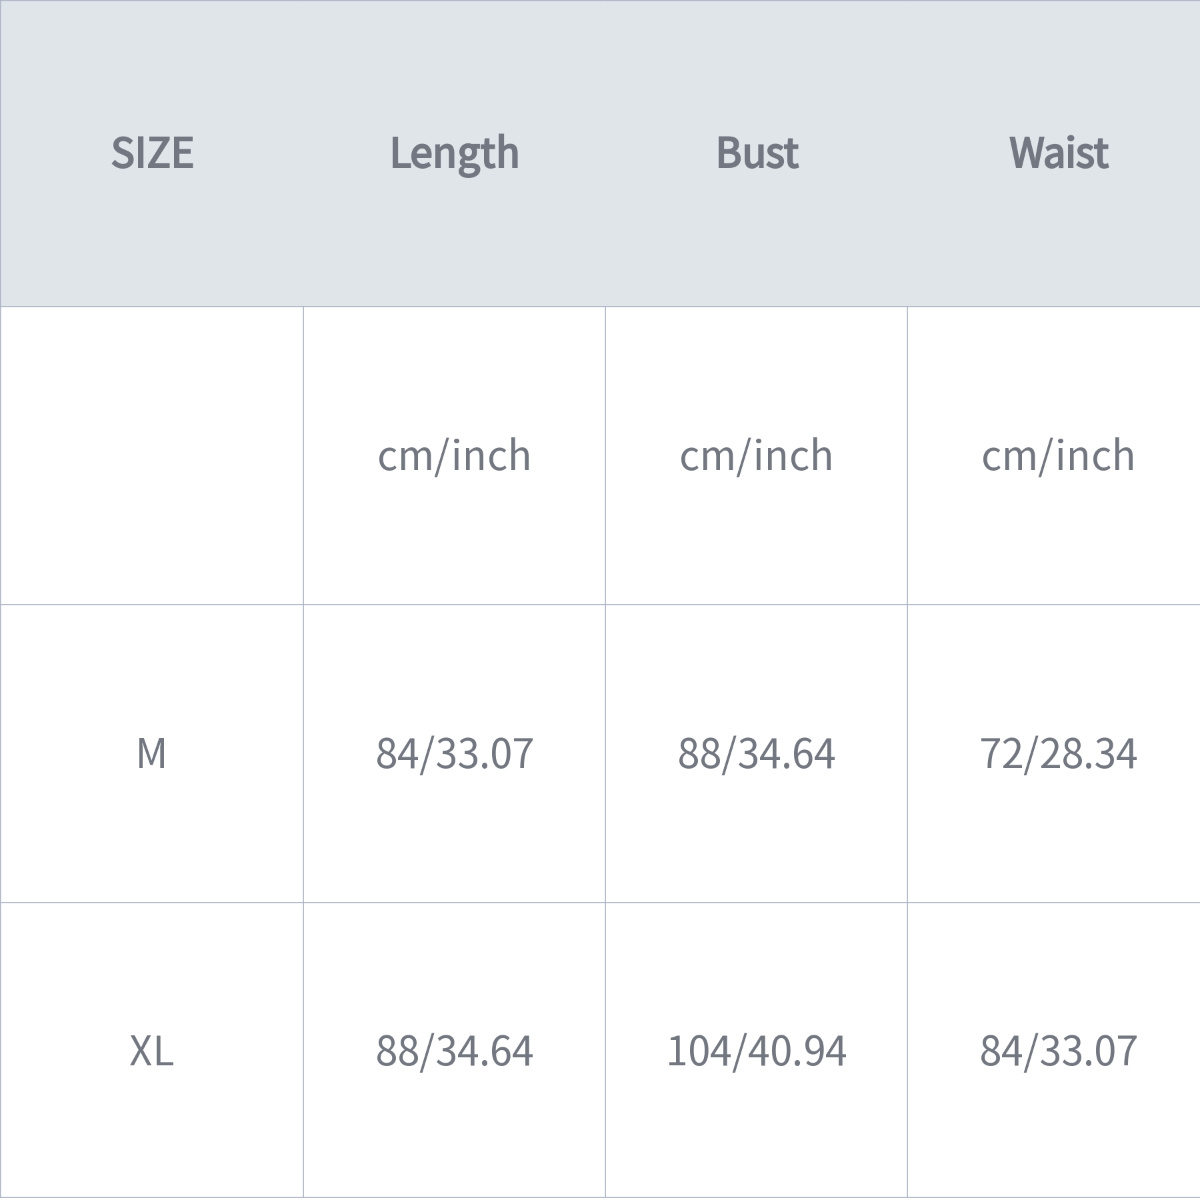1200x1200 pixels.
Task: Click the empty cell below SIZE
Action: pos(152,455)
